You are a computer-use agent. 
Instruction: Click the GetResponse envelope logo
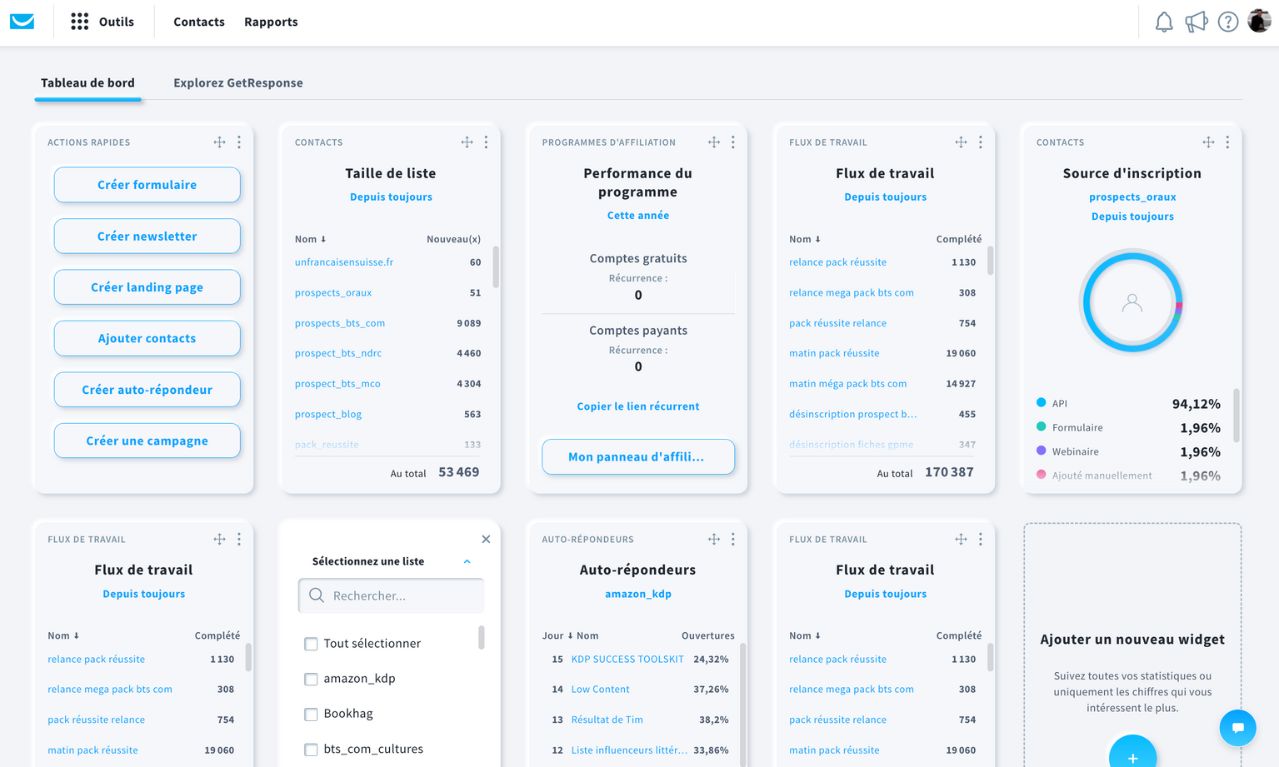22,22
